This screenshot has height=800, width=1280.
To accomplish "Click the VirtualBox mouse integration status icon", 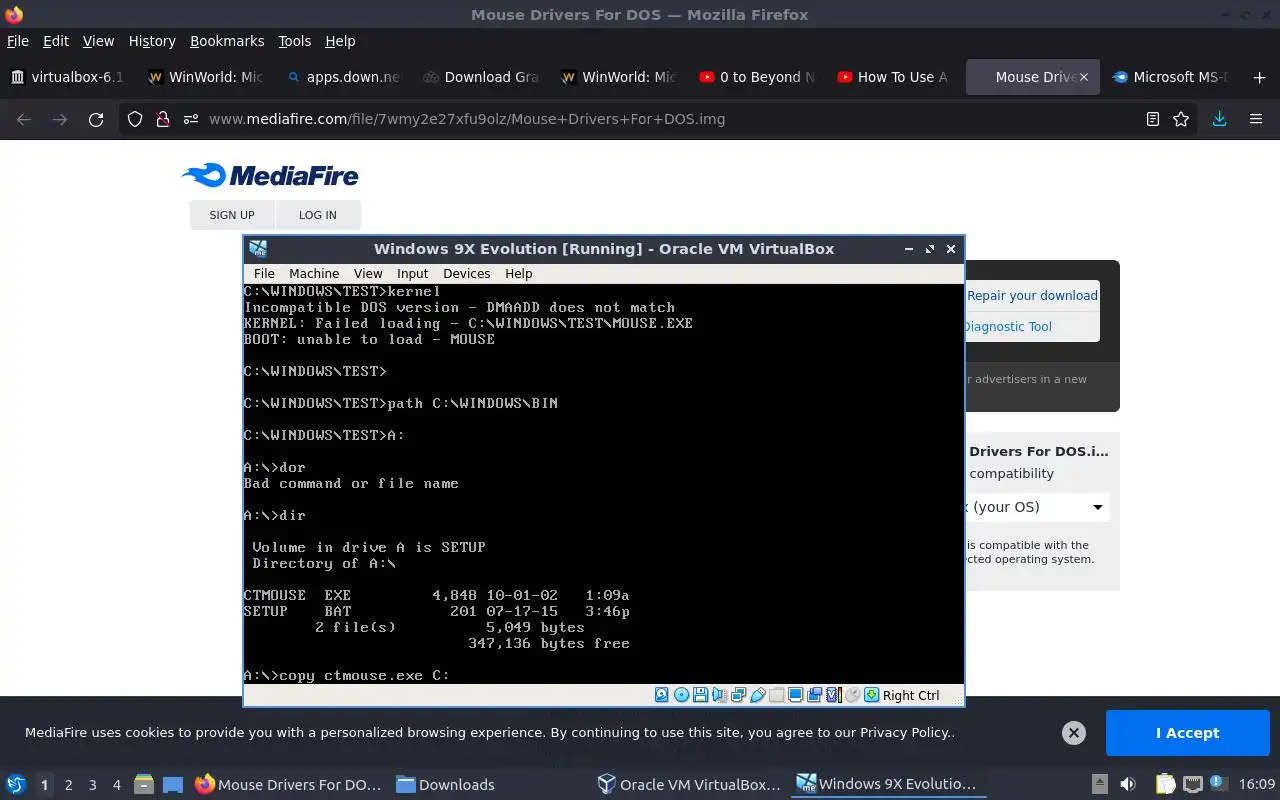I will 852,695.
